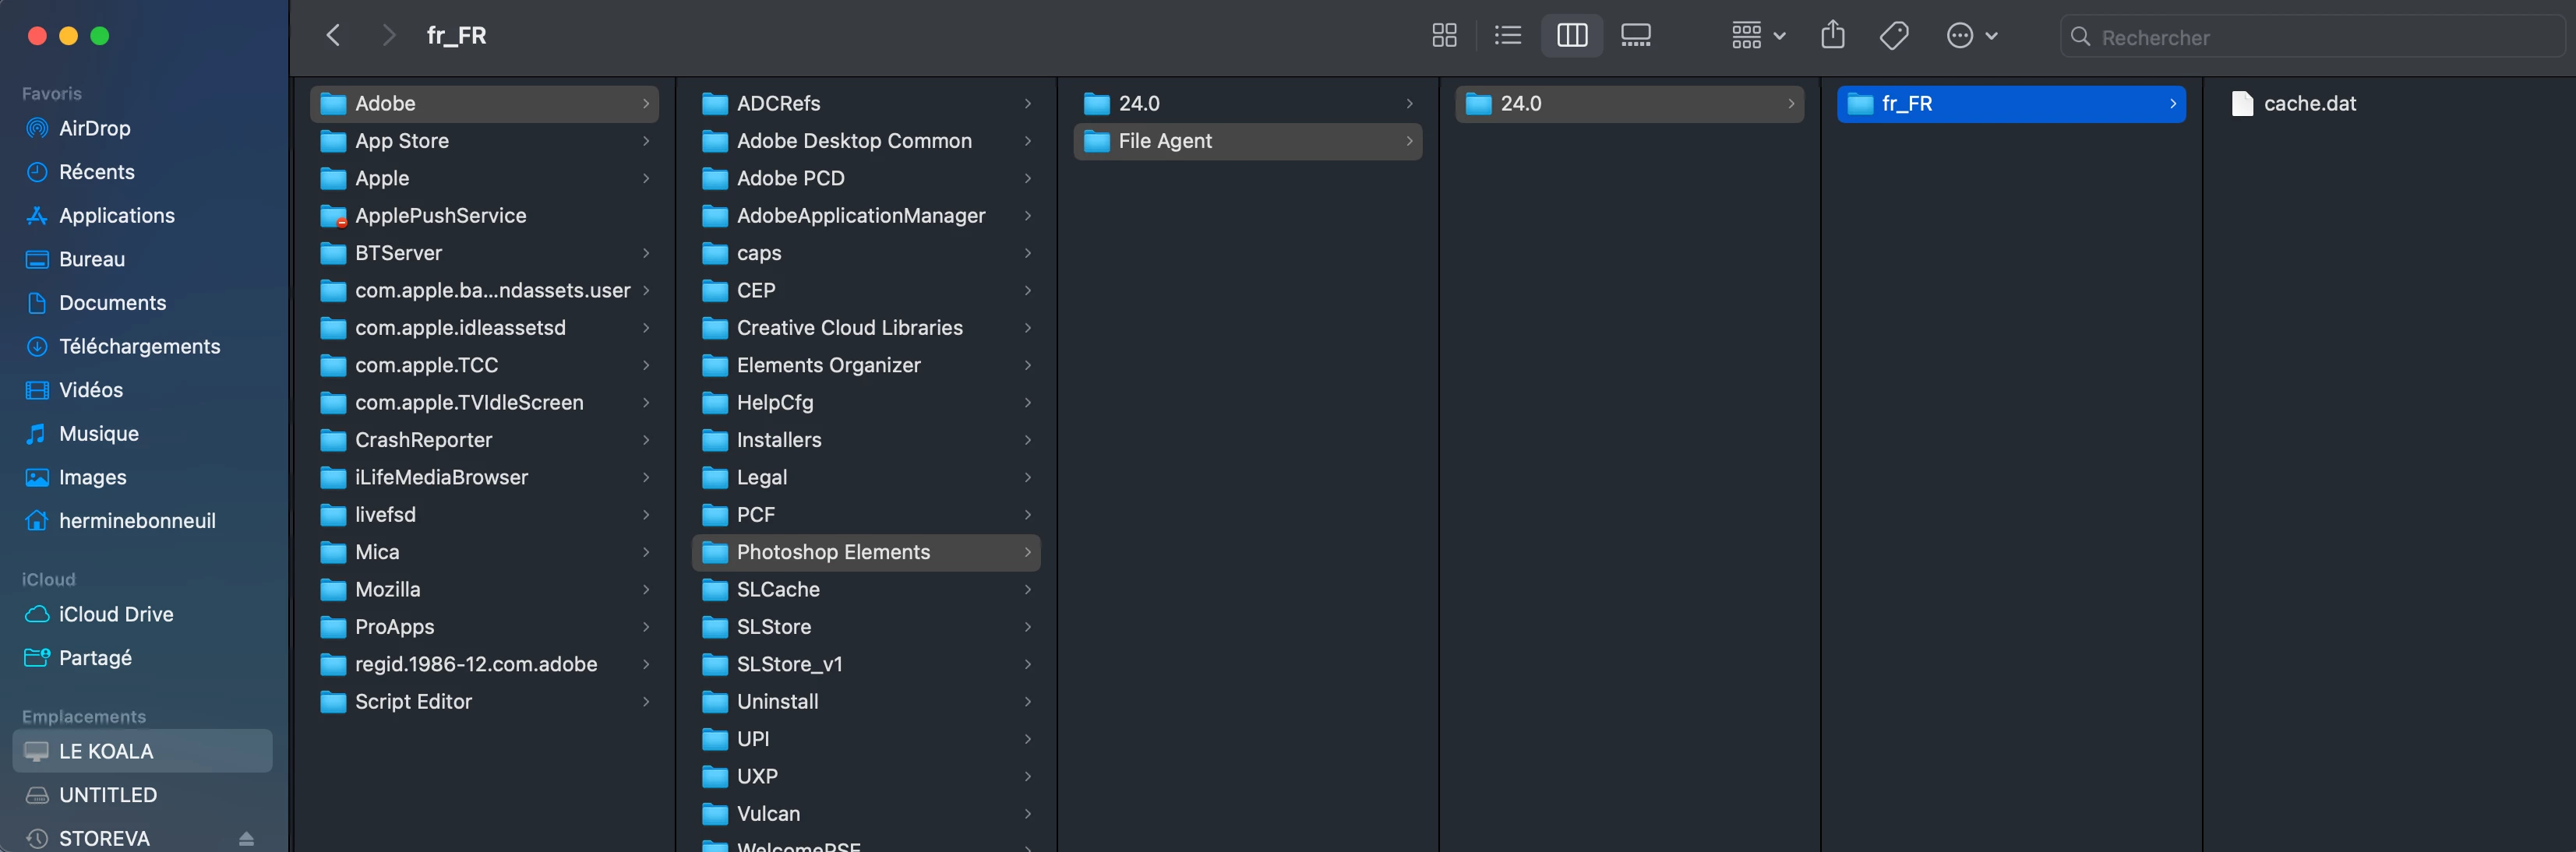
Task: Open Téléchargements in the sidebar
Action: (x=139, y=346)
